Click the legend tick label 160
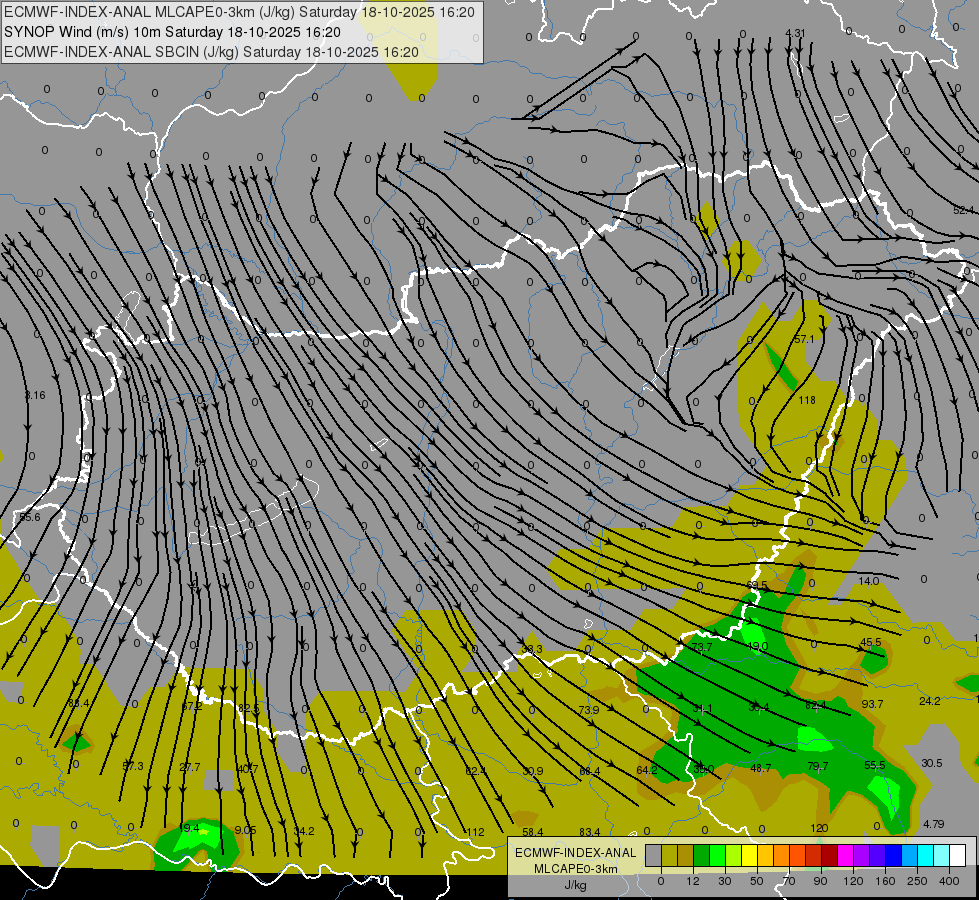 pos(885,881)
